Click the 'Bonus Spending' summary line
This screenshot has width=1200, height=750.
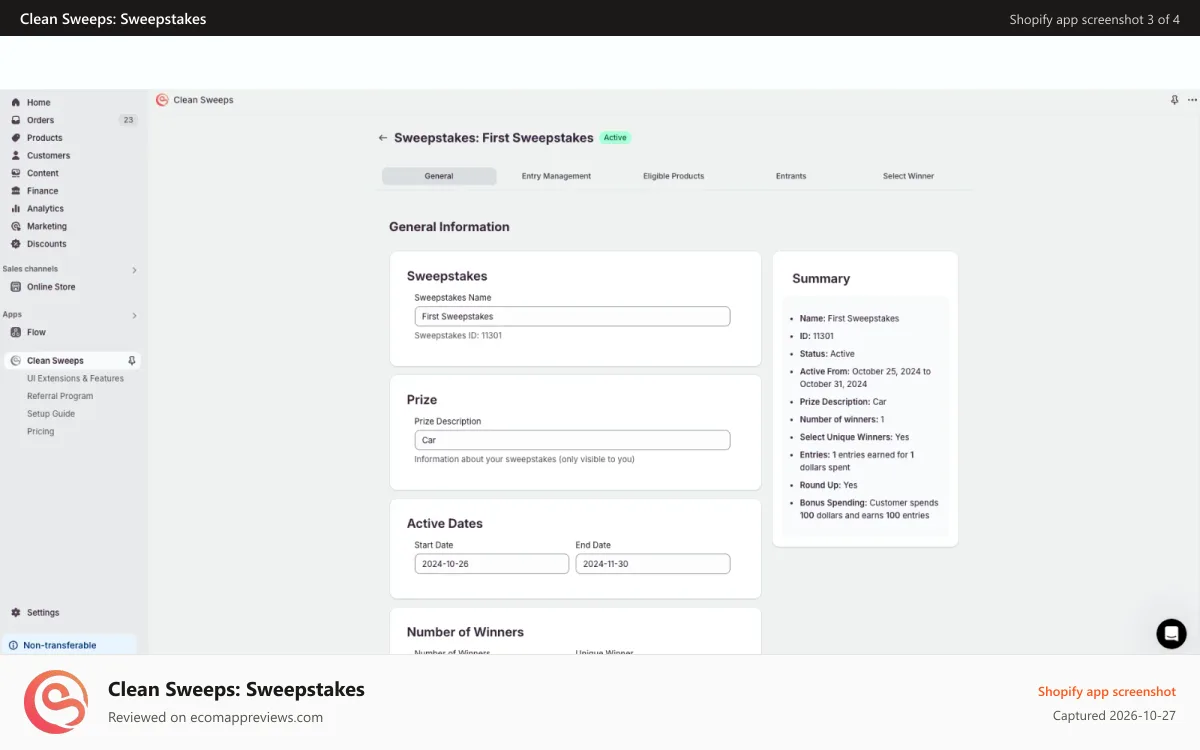(869, 509)
